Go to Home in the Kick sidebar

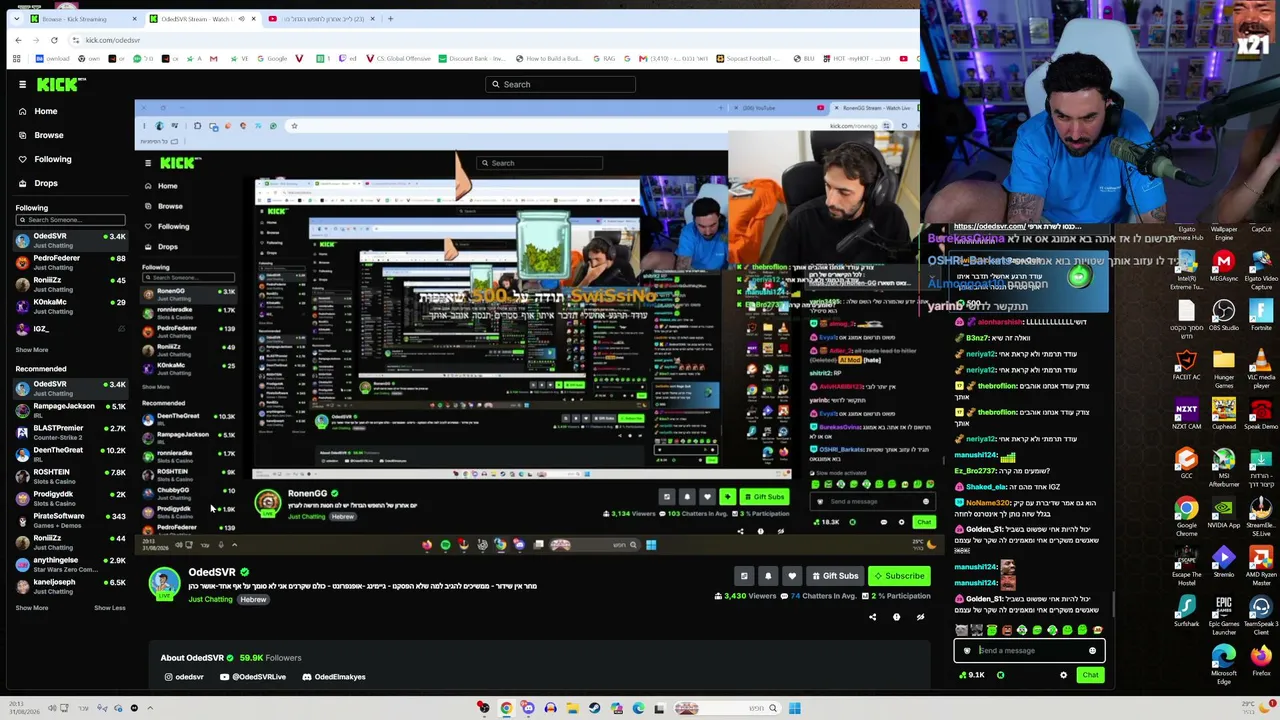click(37, 111)
